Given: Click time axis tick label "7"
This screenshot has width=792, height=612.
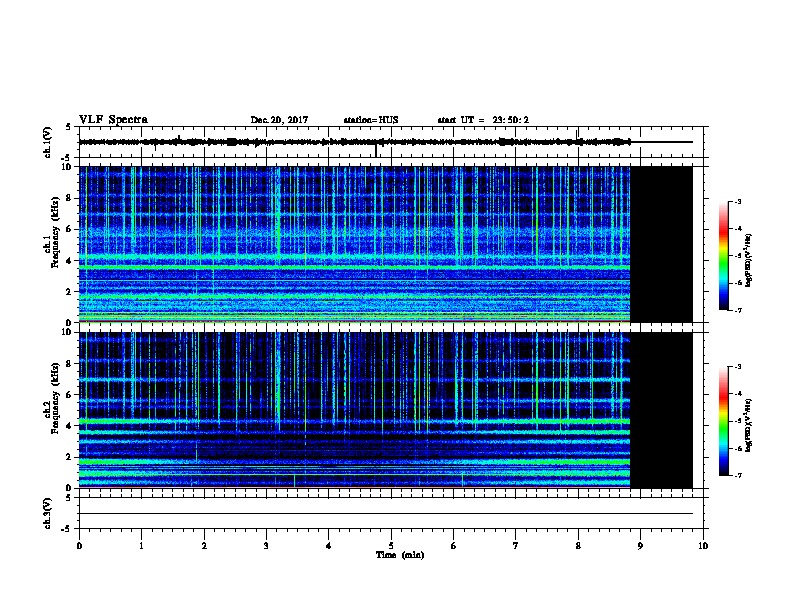Looking at the screenshot, I should coord(516,546).
